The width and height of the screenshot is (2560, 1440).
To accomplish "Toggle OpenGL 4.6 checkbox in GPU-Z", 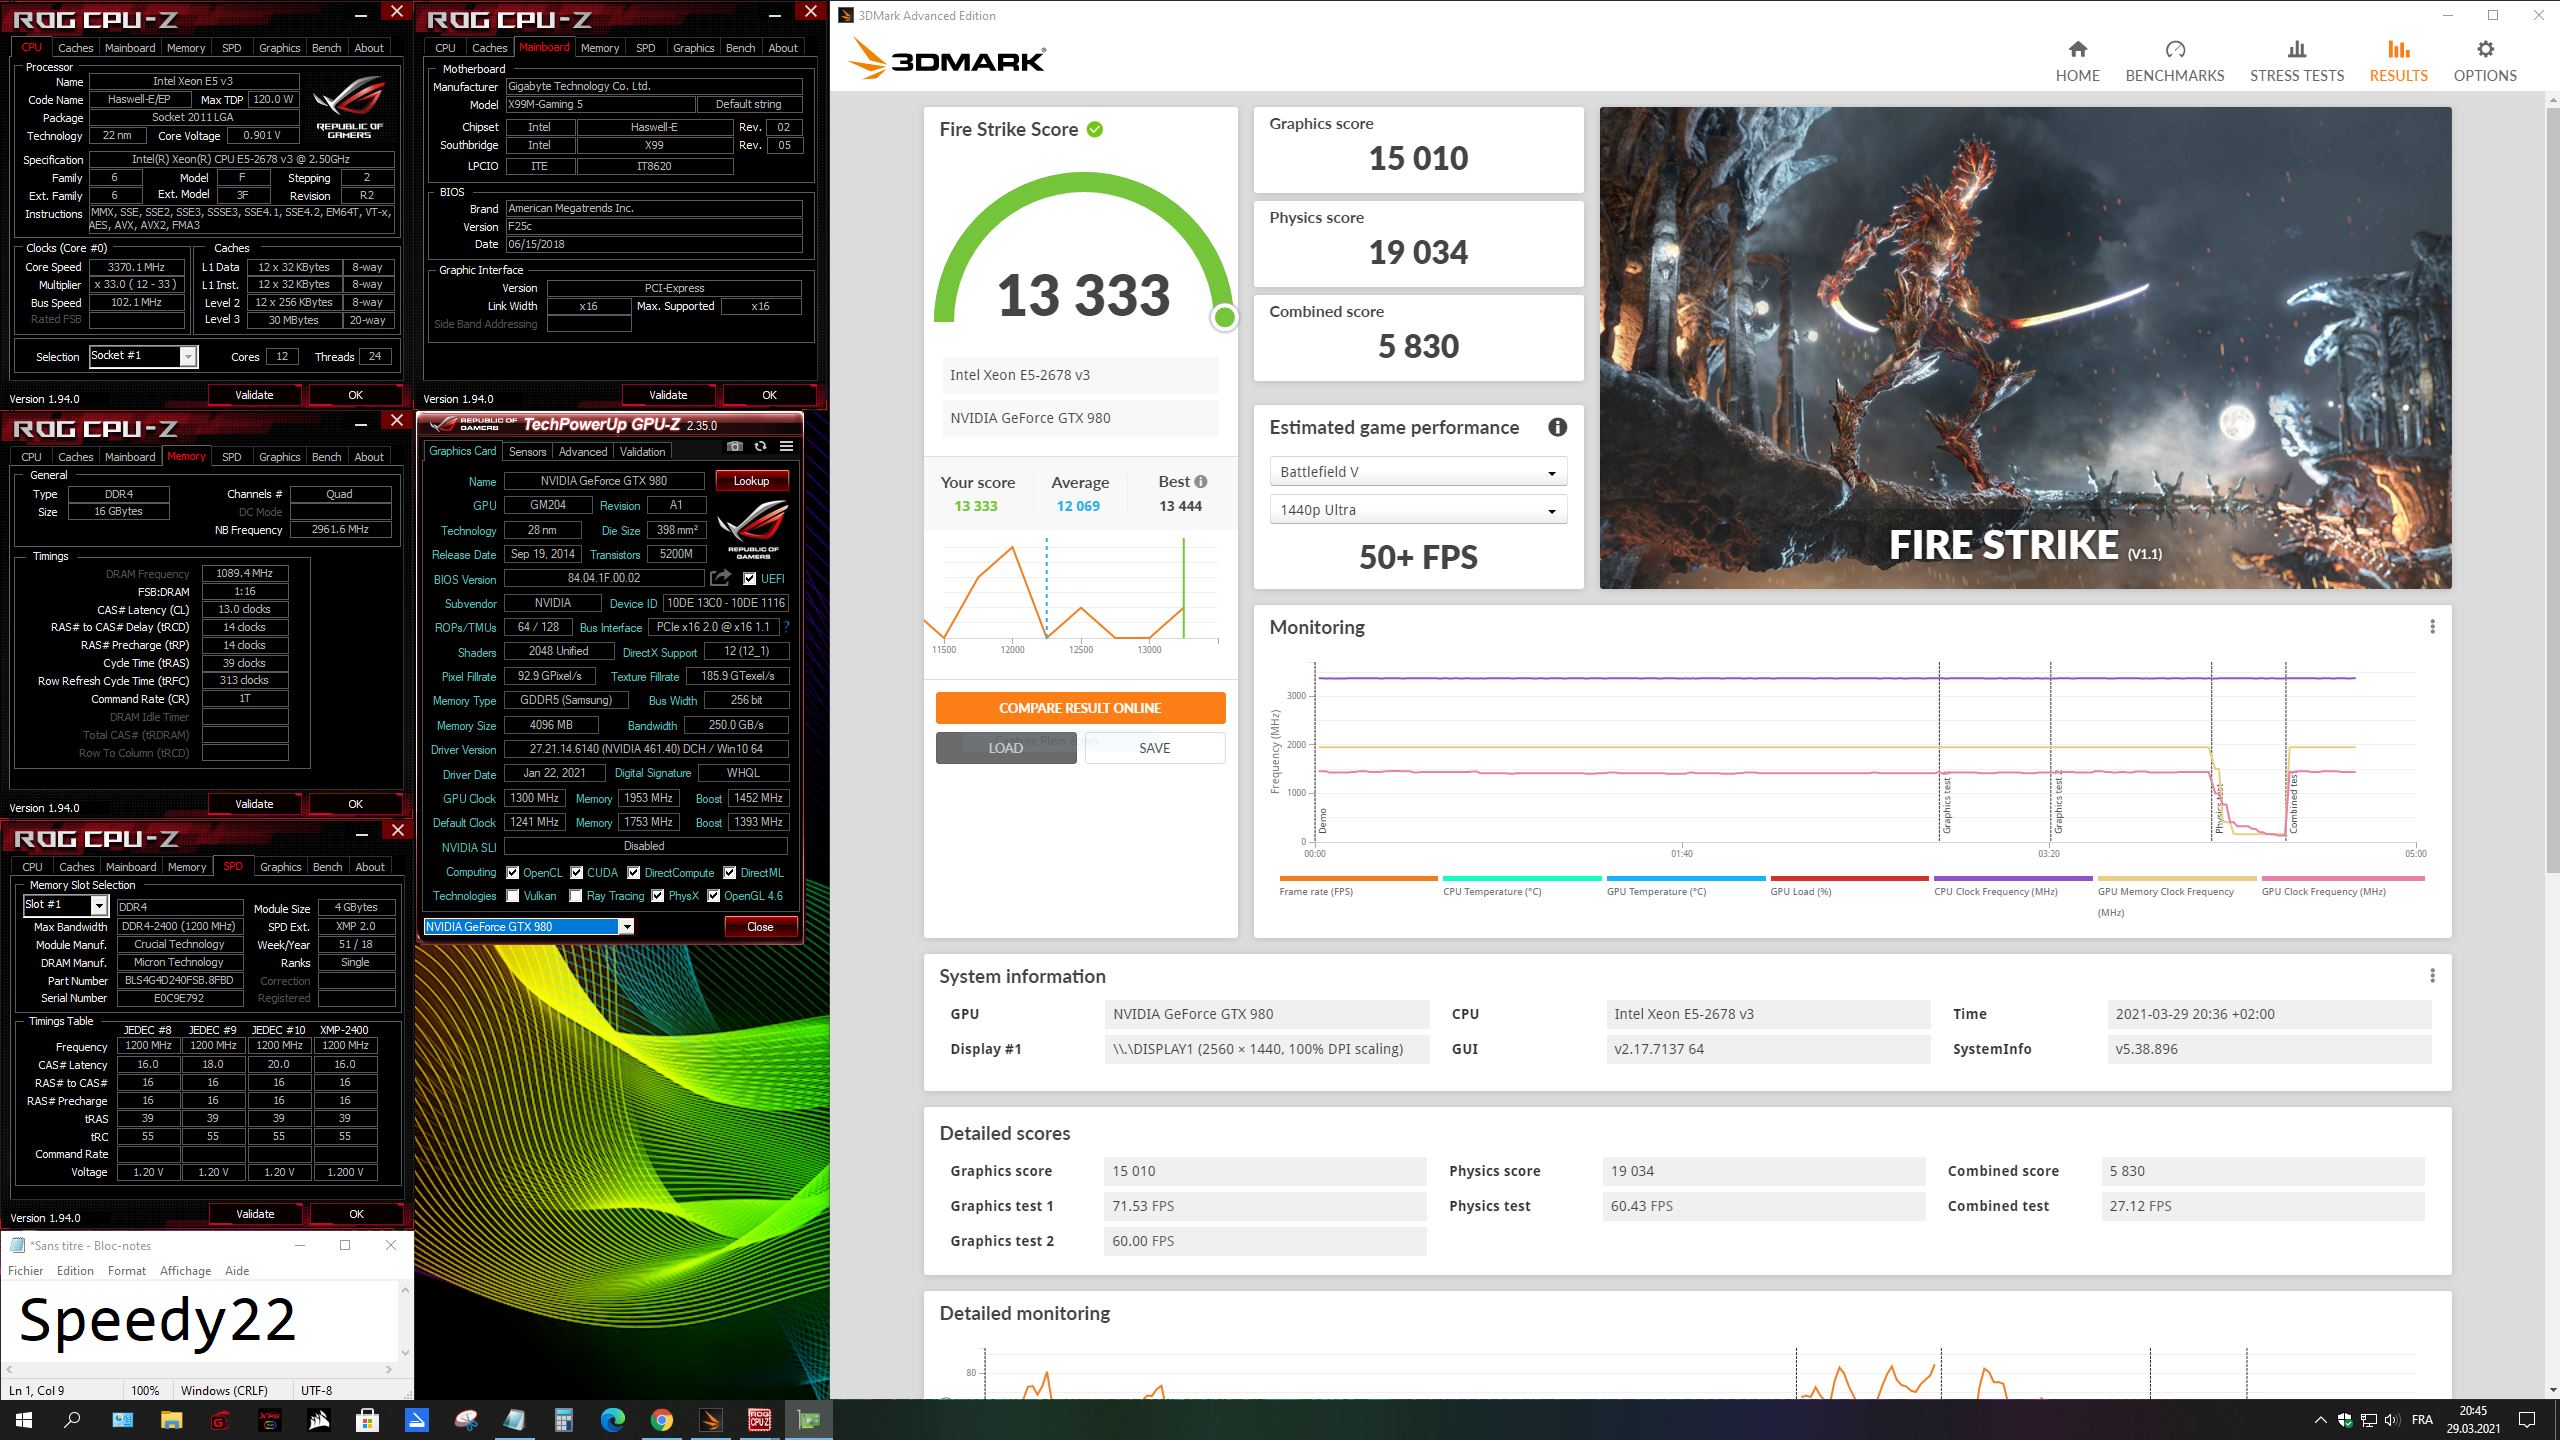I will (713, 896).
